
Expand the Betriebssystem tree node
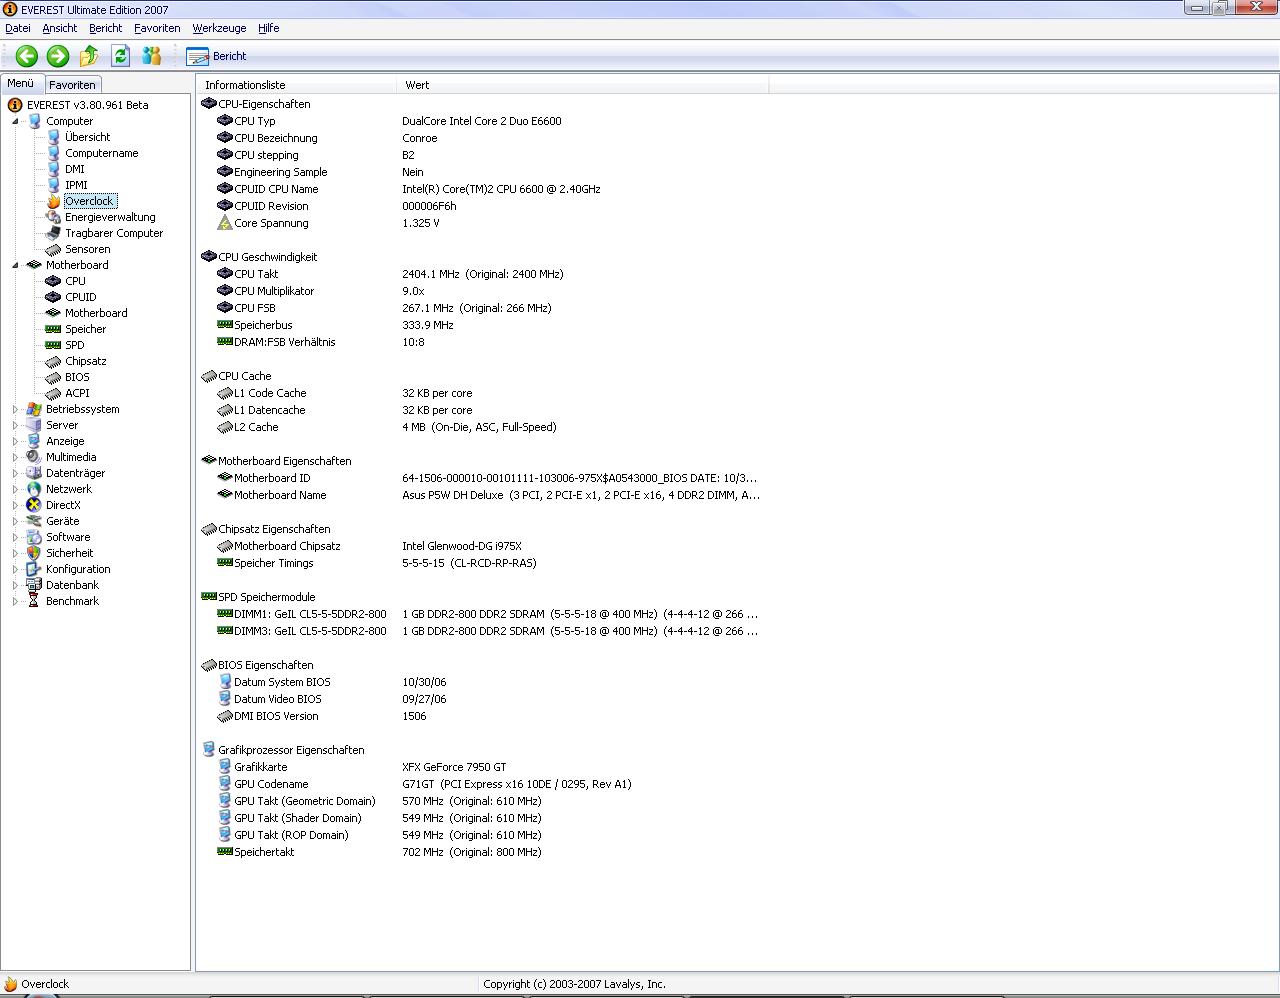[x=15, y=409]
